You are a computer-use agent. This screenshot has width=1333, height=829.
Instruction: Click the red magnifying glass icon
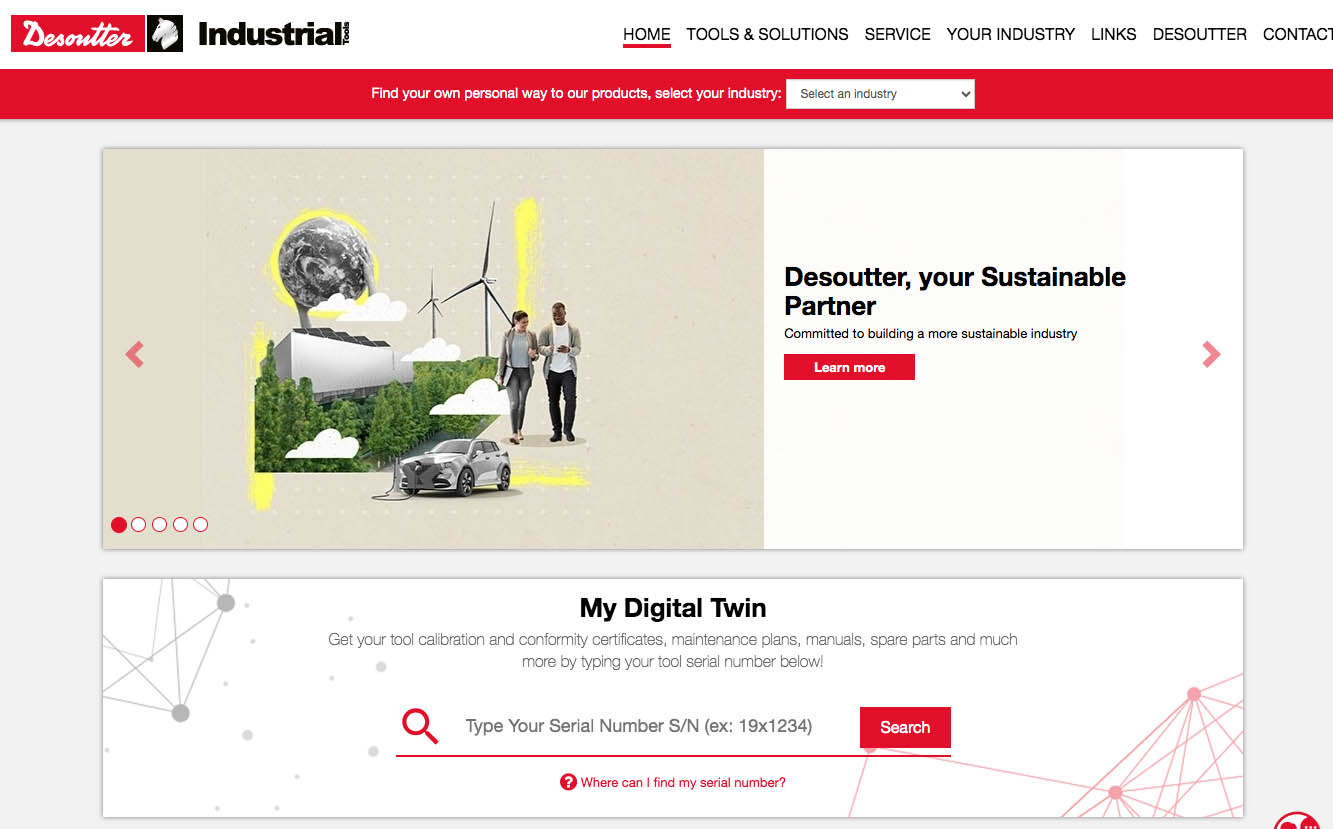point(420,726)
